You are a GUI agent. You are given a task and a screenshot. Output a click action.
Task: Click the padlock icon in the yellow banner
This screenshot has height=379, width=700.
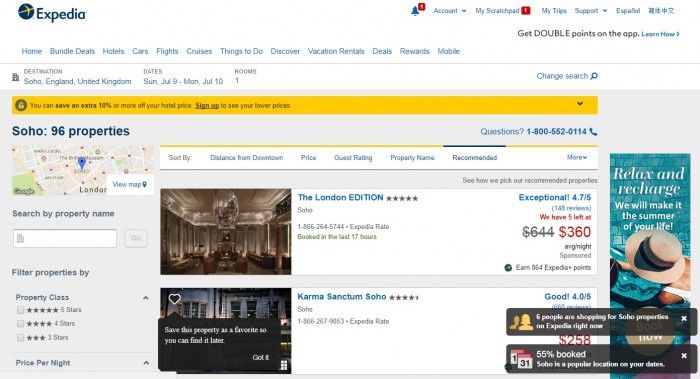coord(21,105)
